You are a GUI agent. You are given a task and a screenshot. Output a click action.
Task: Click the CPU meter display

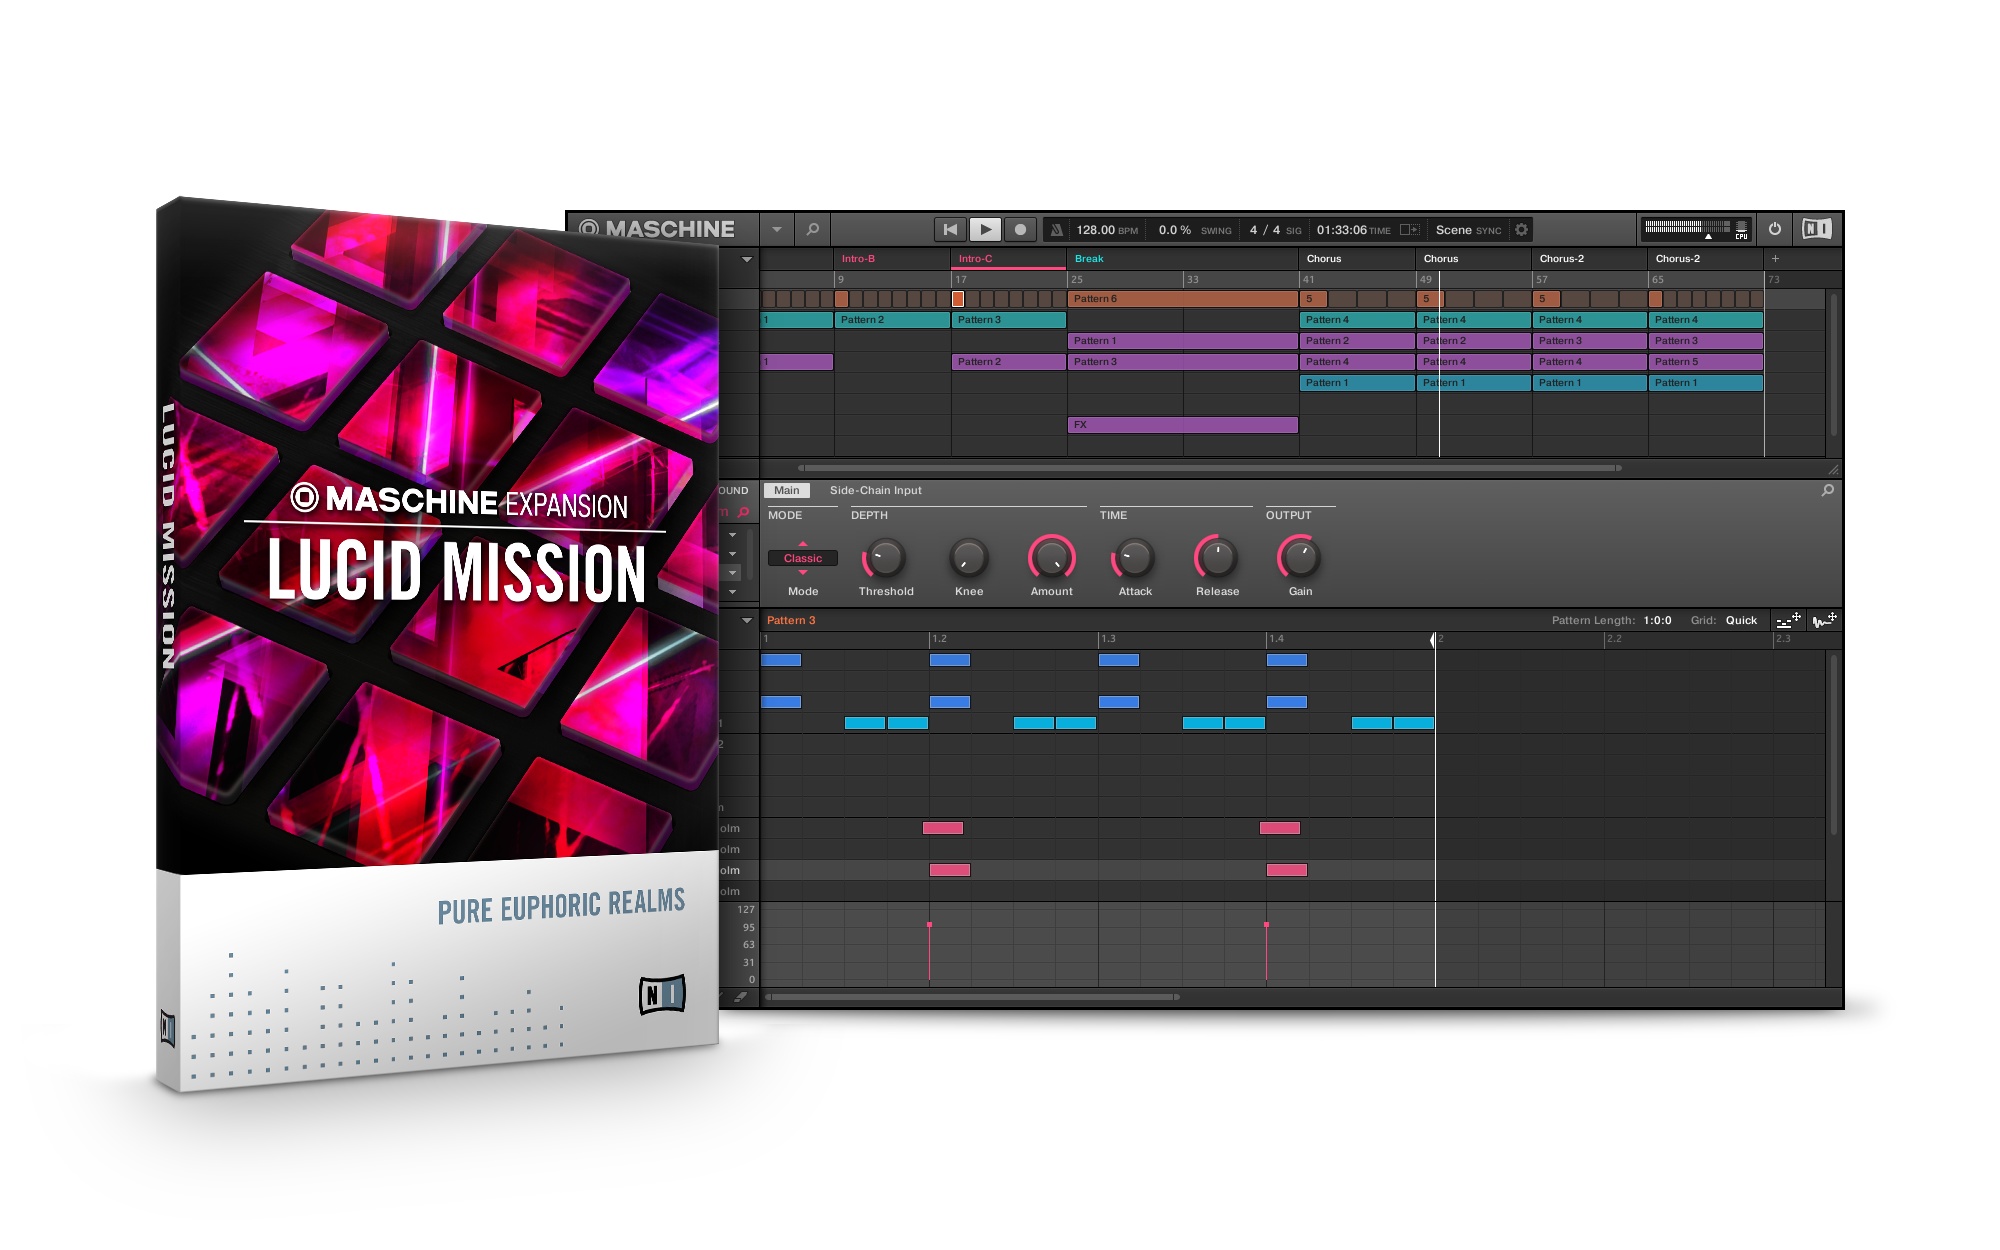pos(1696,229)
